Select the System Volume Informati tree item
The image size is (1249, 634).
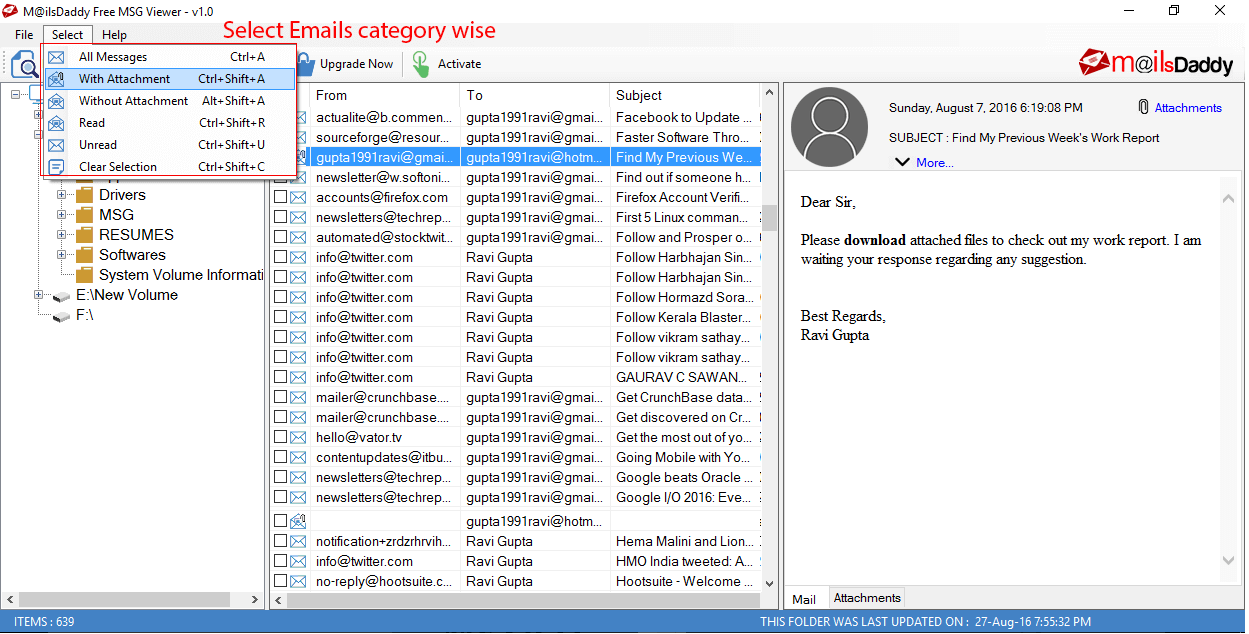180,275
